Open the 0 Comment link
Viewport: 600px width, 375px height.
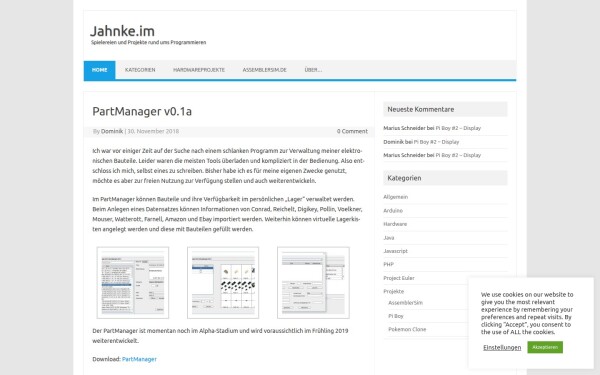pos(352,131)
